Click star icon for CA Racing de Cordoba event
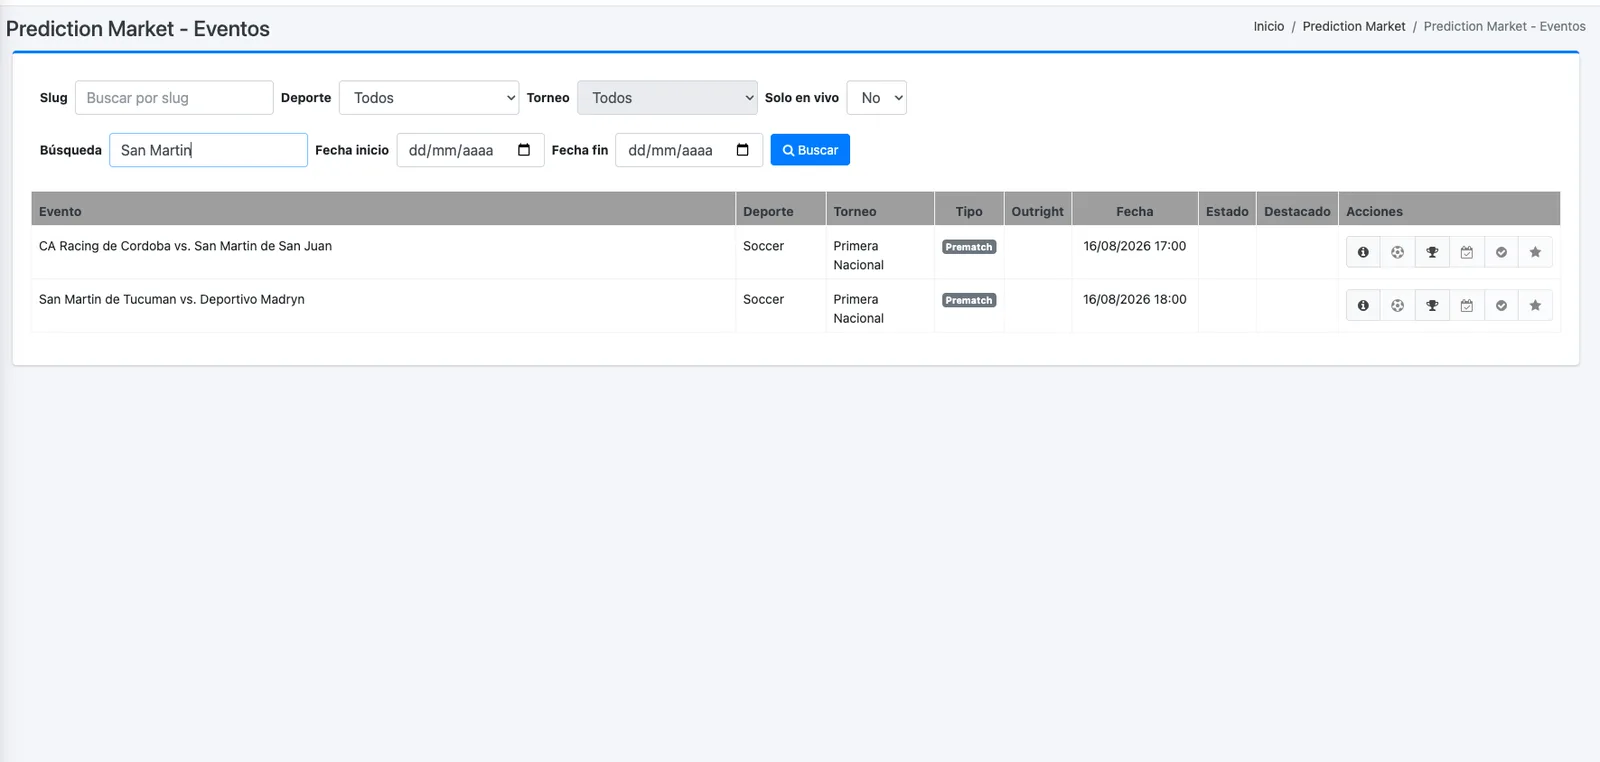This screenshot has width=1600, height=762. [x=1535, y=252]
